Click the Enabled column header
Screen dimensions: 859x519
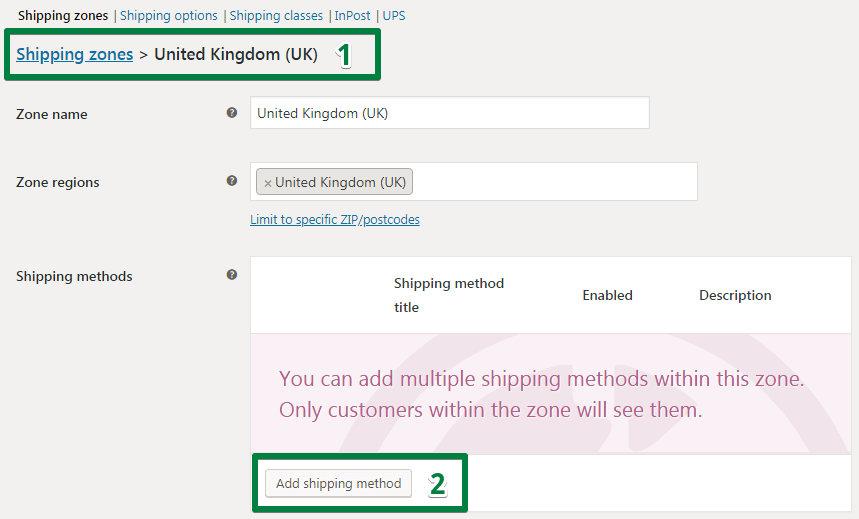coord(607,295)
